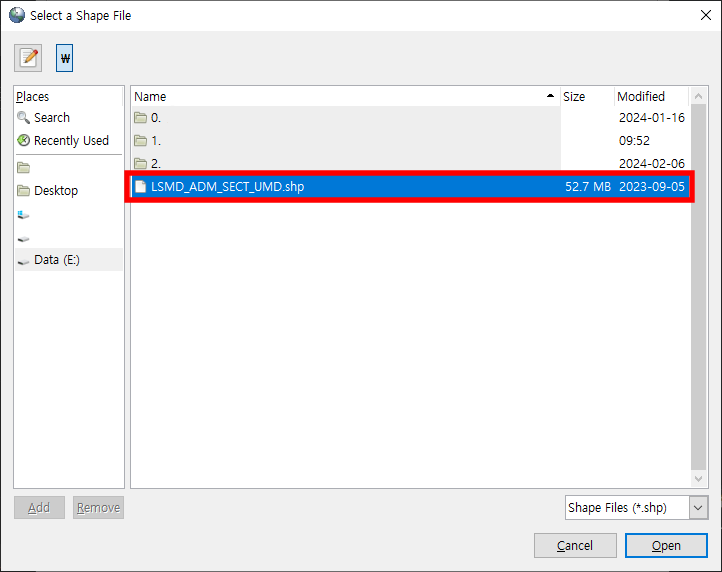
Task: Sort by Name column header
Action: coord(345,97)
